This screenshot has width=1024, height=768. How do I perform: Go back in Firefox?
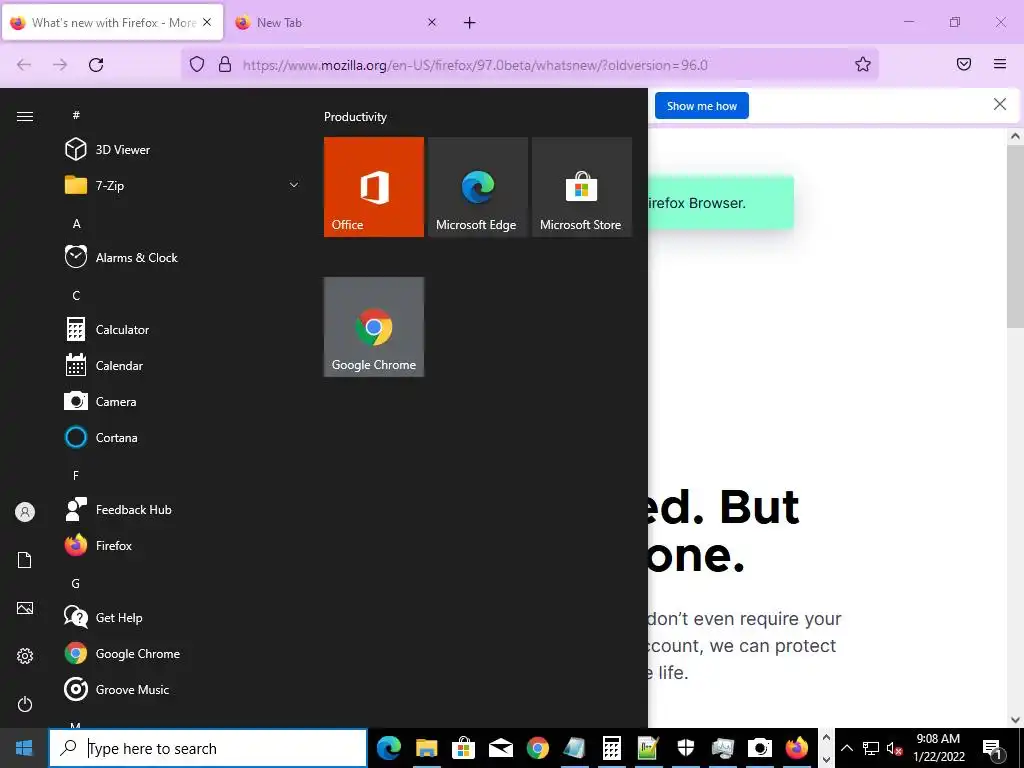coord(24,65)
